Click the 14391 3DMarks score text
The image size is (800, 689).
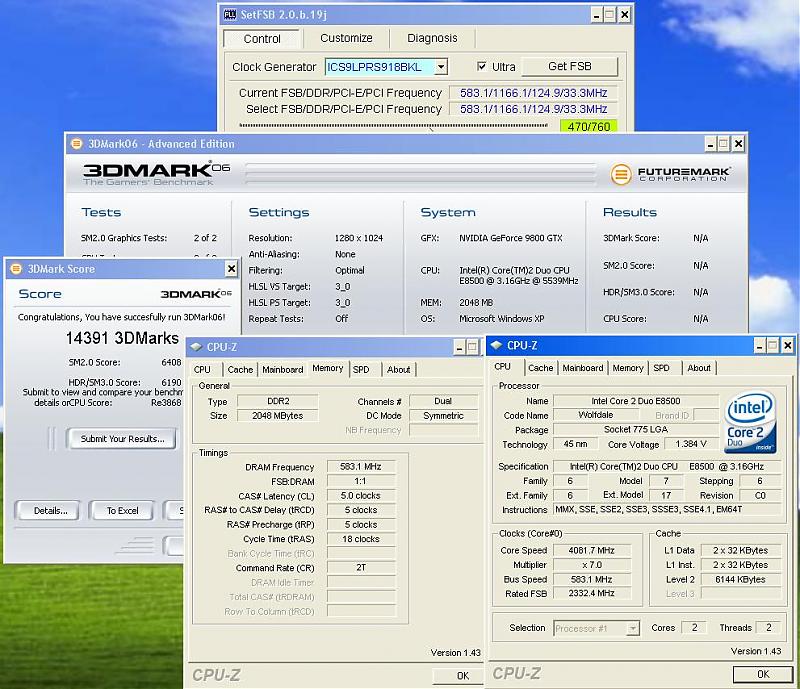point(122,338)
